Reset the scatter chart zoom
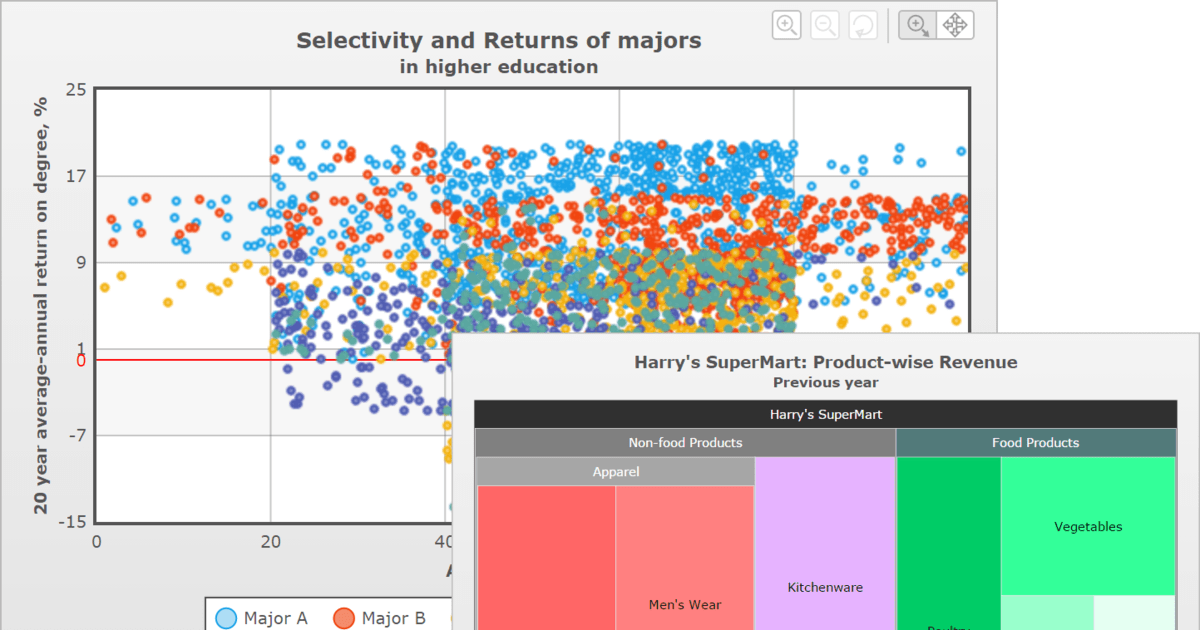The image size is (1200, 630). (x=862, y=26)
